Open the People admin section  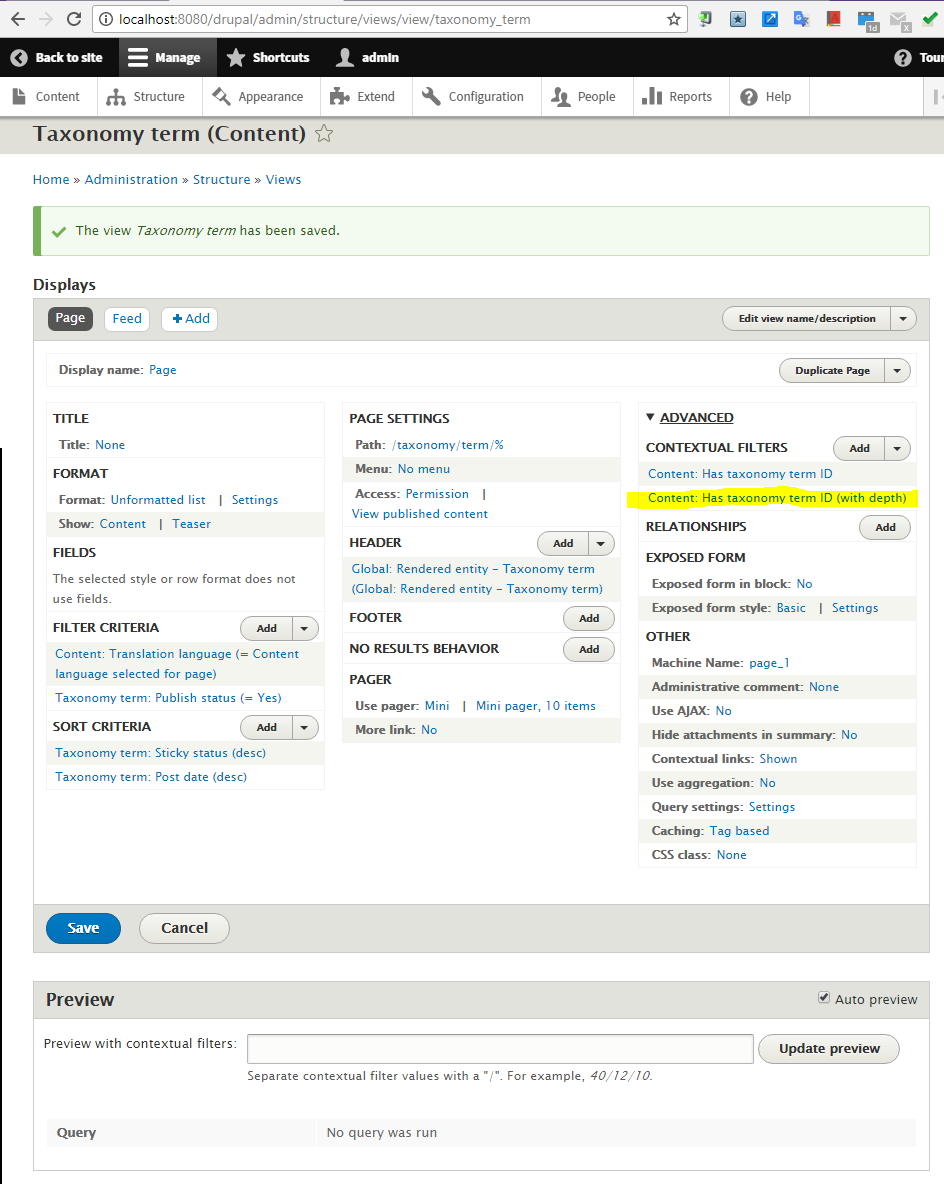[586, 96]
